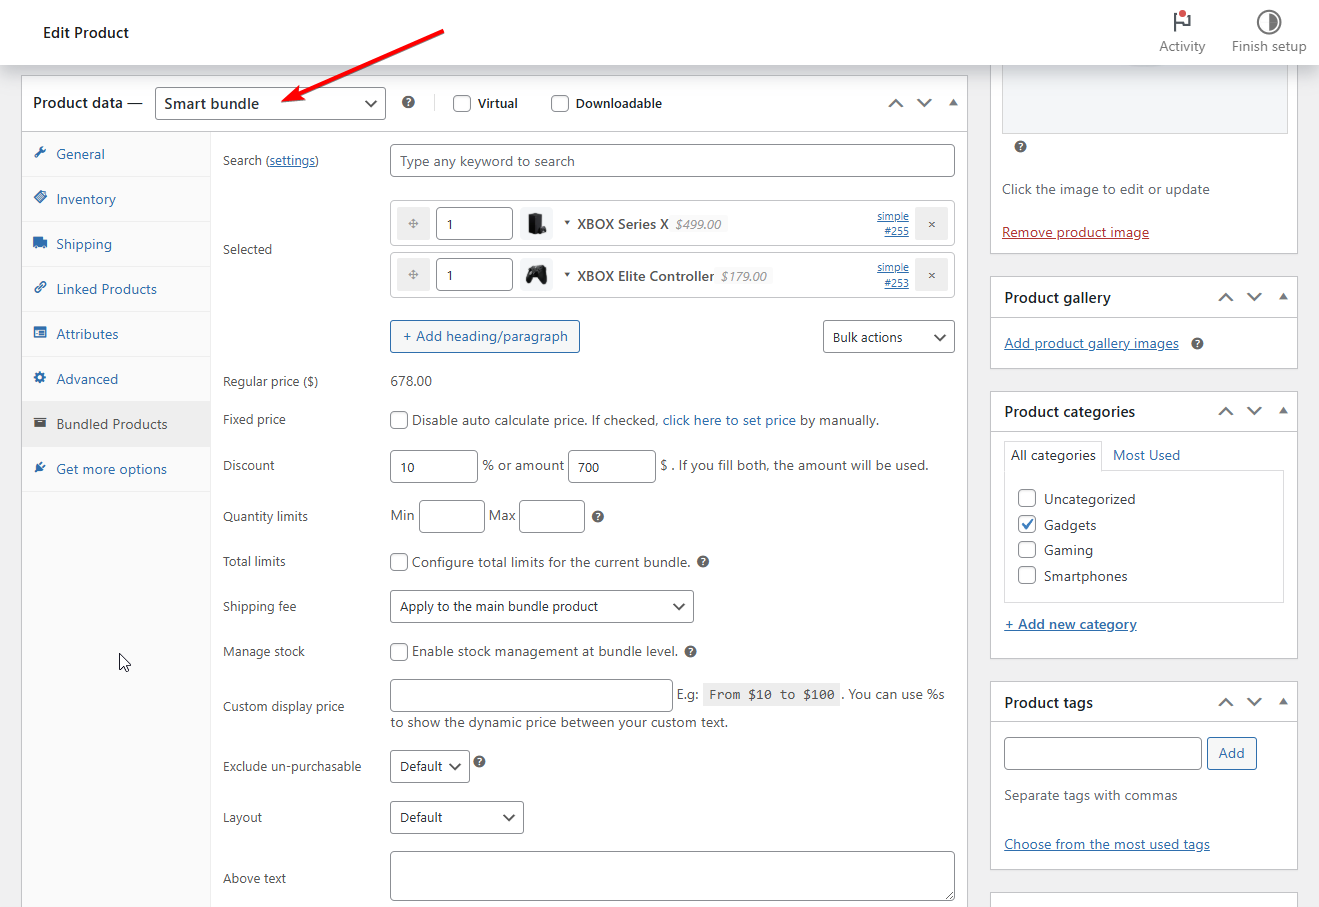Open the Activity flag icon
The width and height of the screenshot is (1319, 907).
coord(1181,22)
